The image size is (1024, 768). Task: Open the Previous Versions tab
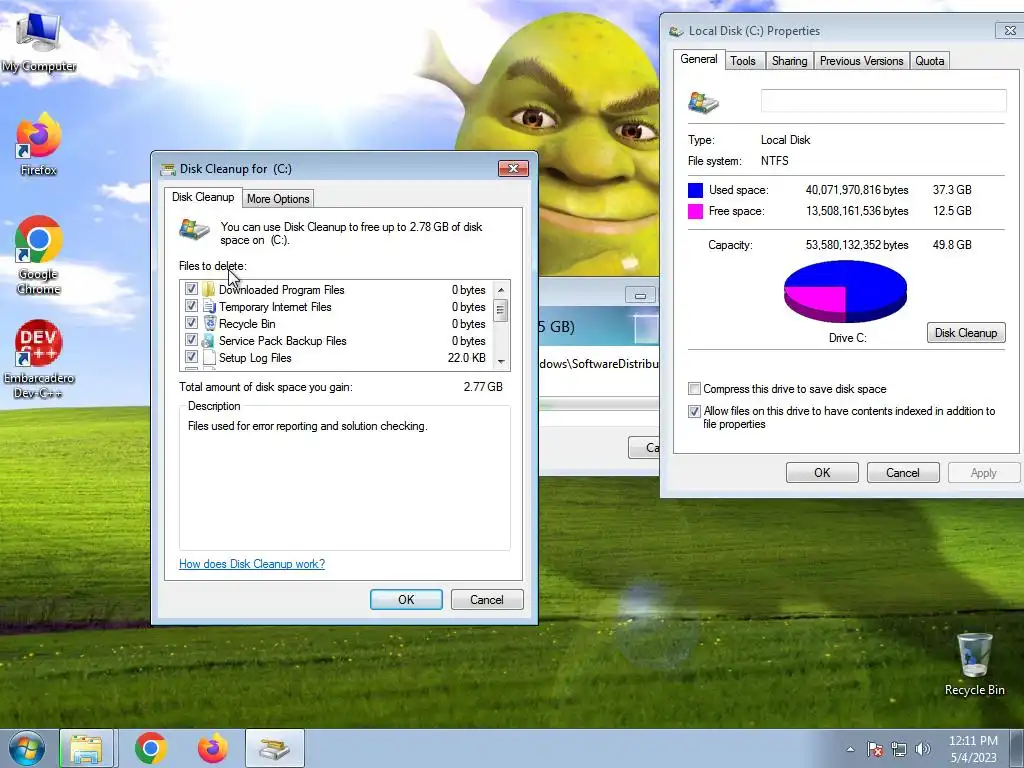[x=861, y=61]
